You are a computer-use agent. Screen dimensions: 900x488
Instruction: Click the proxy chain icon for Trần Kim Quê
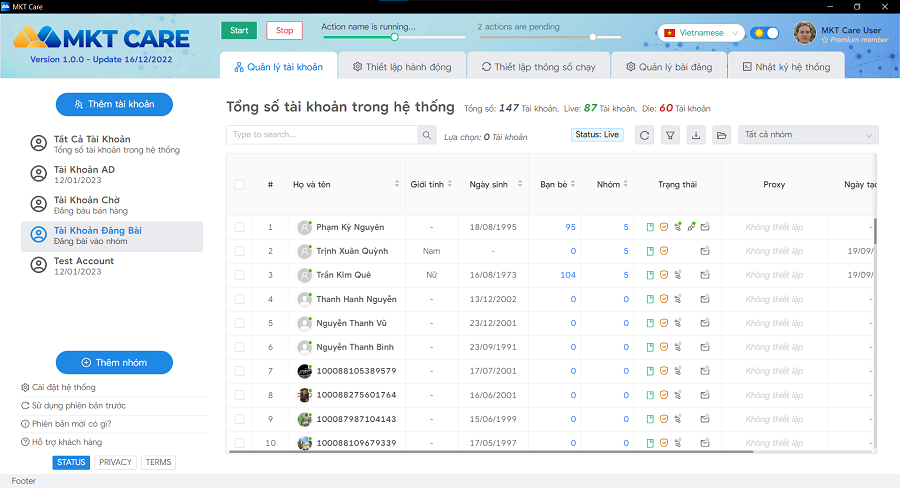[x=678, y=275]
